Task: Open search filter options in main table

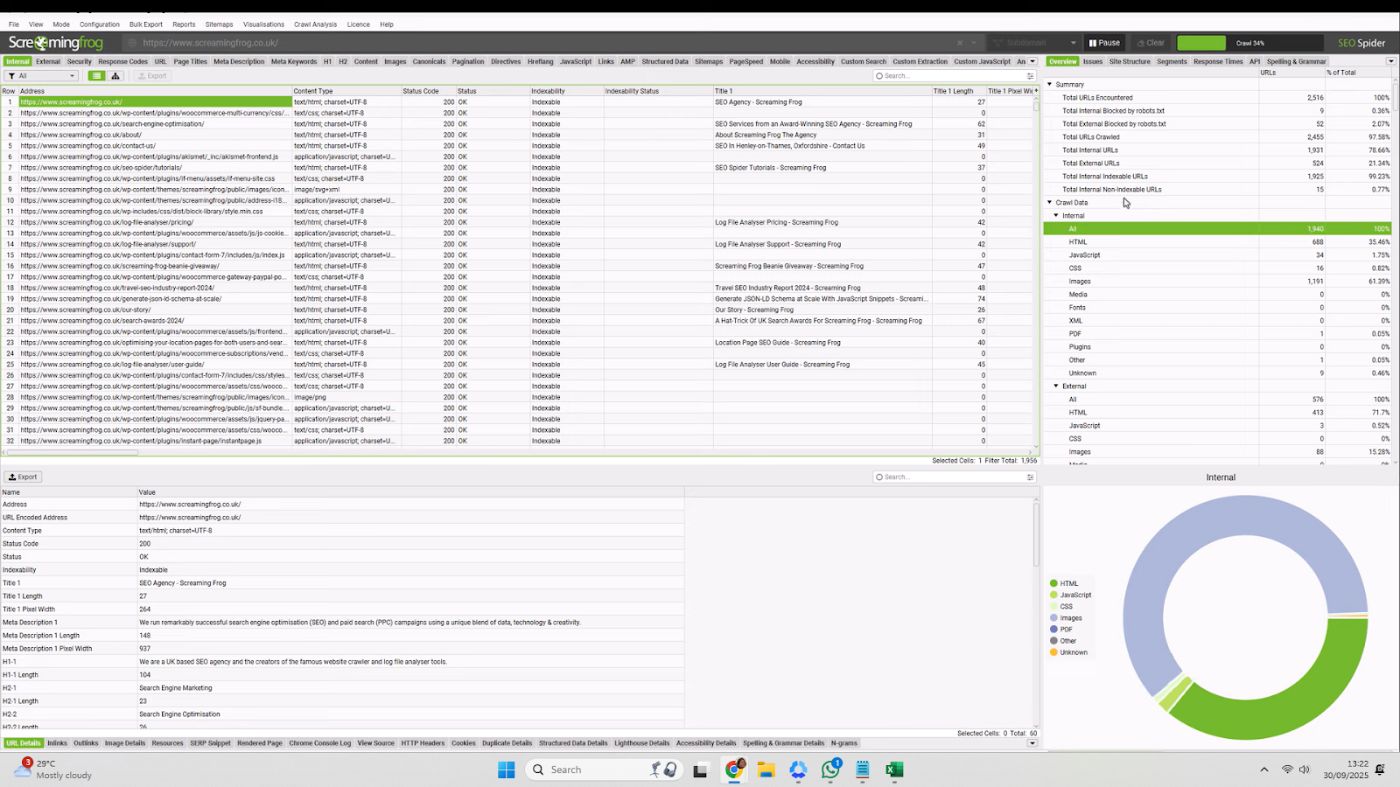Action: pos(1030,76)
